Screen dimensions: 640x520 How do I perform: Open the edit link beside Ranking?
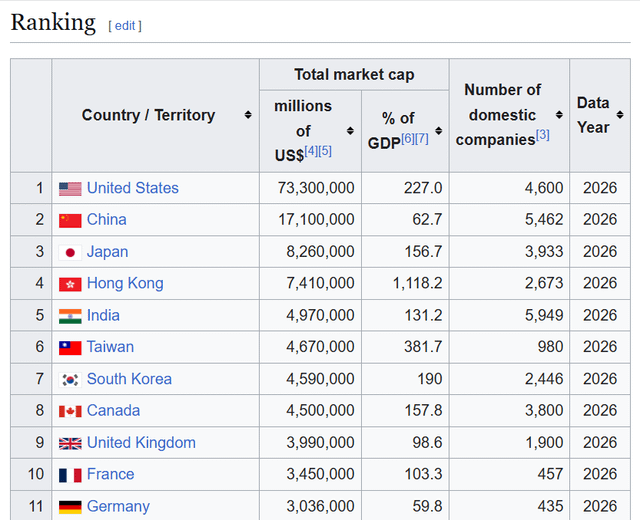tap(125, 26)
